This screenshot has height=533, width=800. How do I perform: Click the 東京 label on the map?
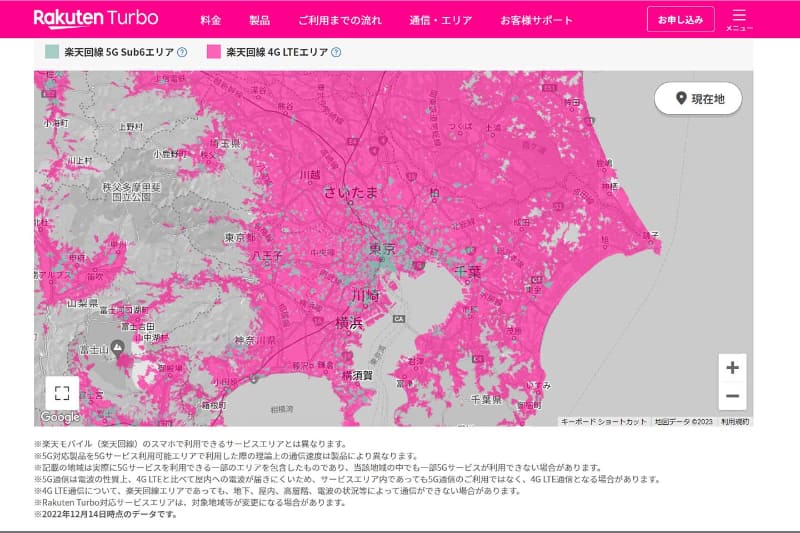tap(382, 248)
